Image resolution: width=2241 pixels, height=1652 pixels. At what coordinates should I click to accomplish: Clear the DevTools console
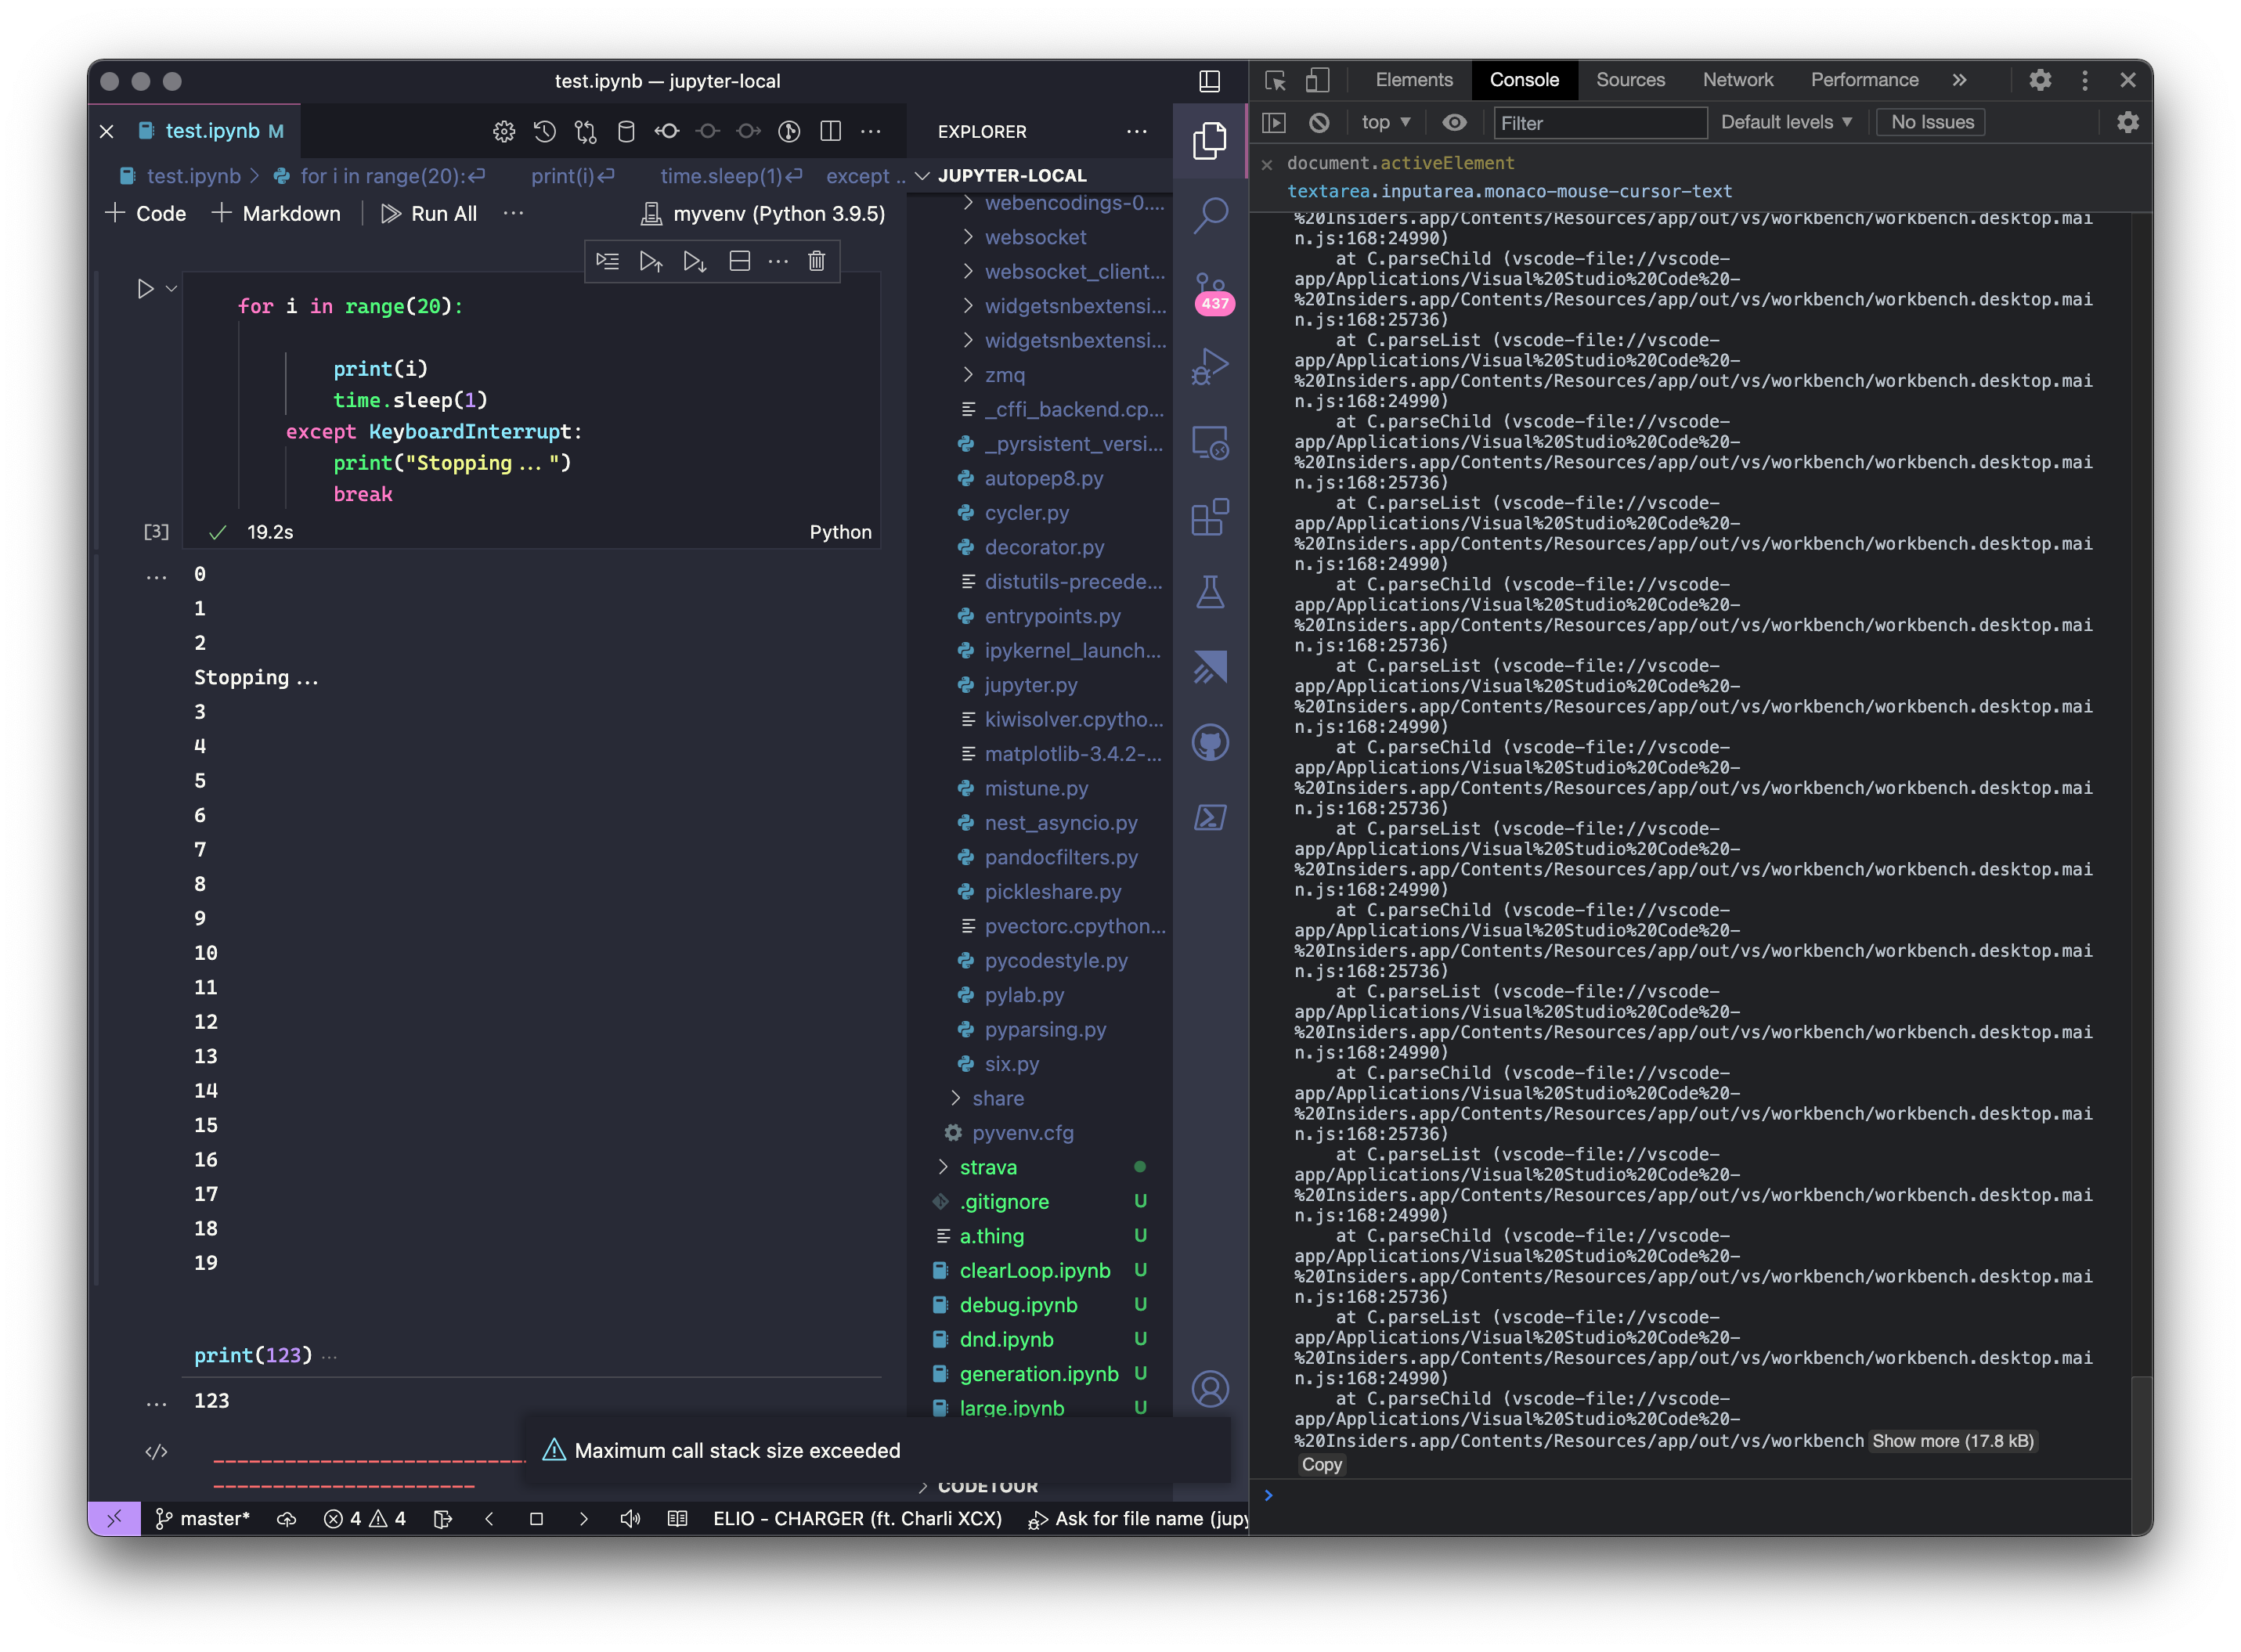[1320, 122]
